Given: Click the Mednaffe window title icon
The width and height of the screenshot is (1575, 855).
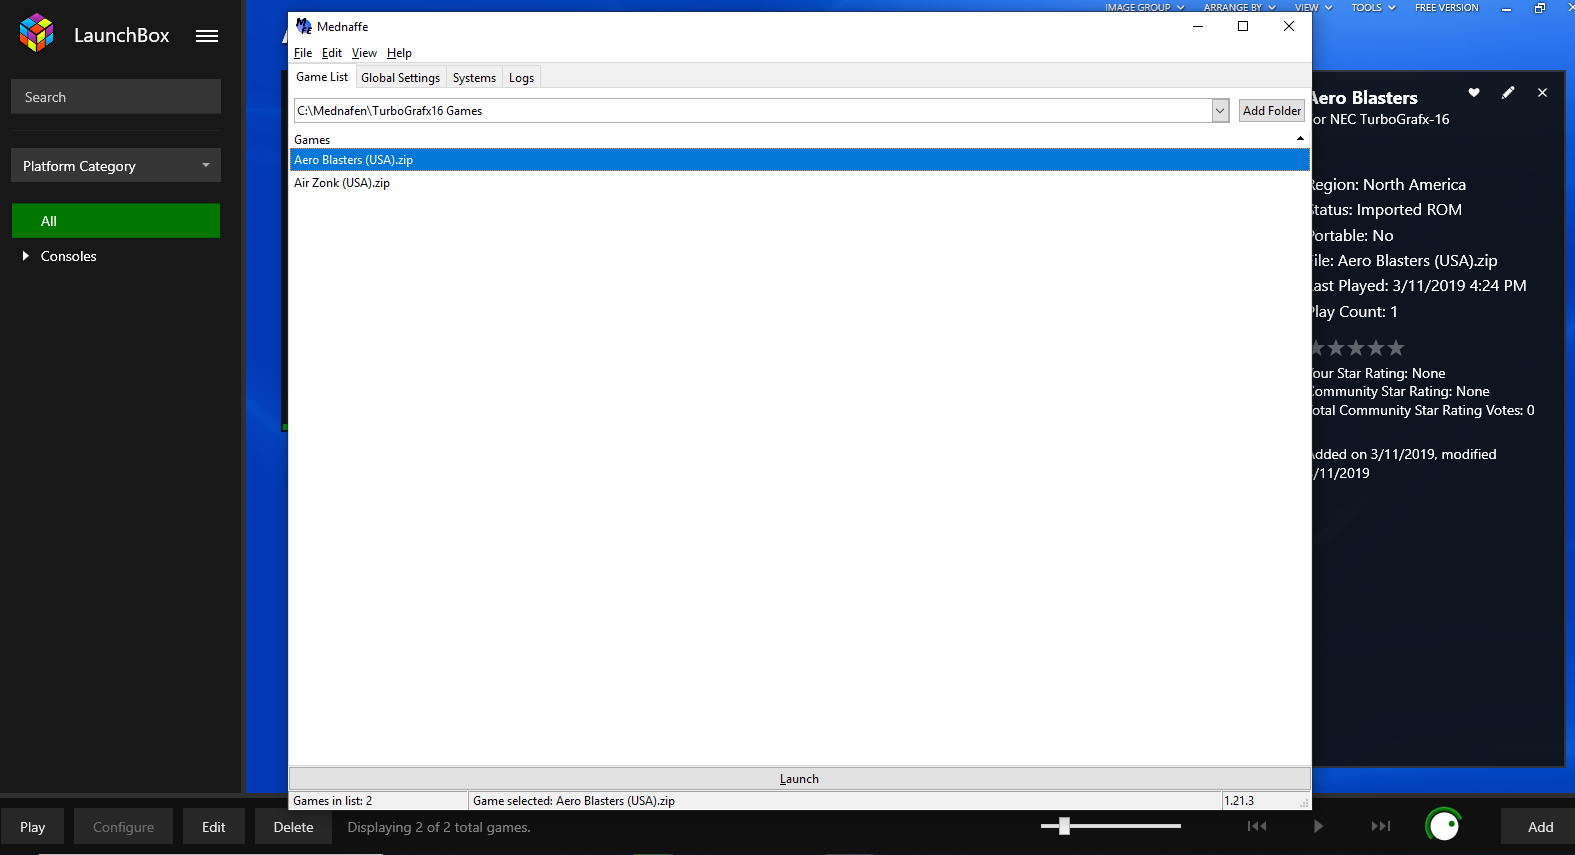Looking at the screenshot, I should [304, 26].
